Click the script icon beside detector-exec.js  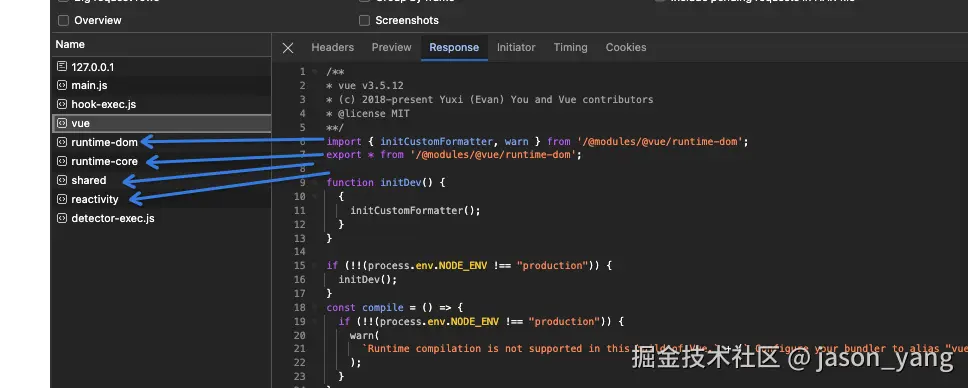point(62,218)
